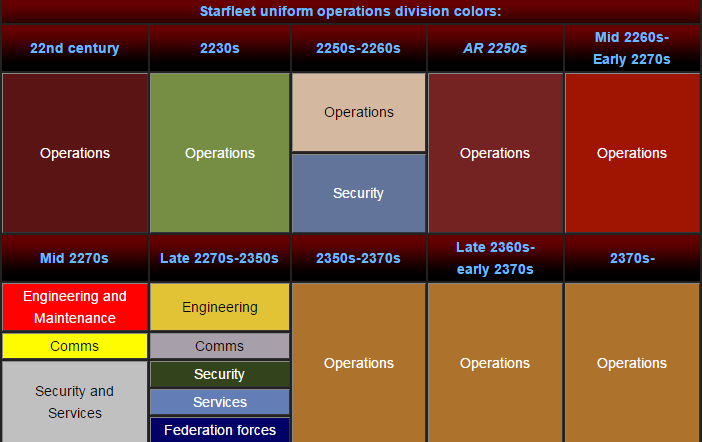Select the beige 2250s-2260s Operations cell

(359, 112)
